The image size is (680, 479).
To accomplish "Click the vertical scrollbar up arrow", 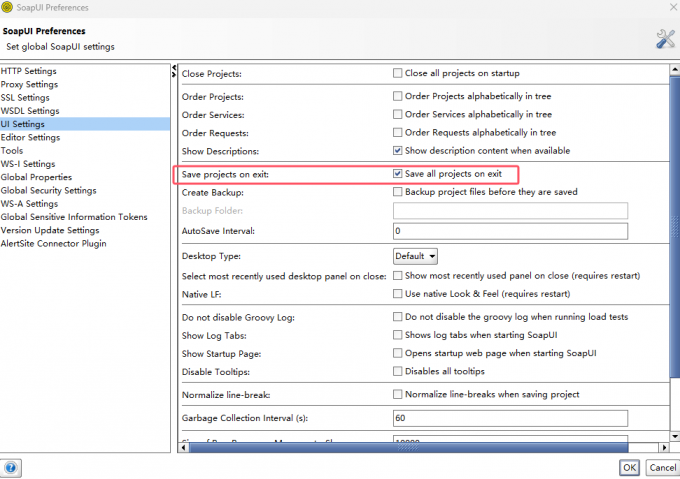I will 675,69.
